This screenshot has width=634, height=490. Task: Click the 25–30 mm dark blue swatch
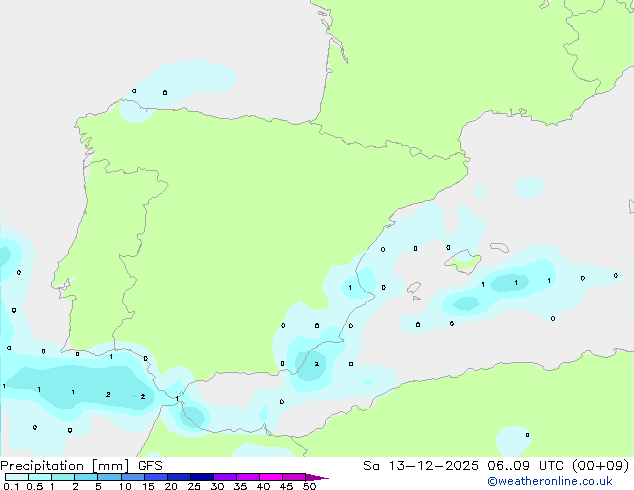[x=202, y=477]
